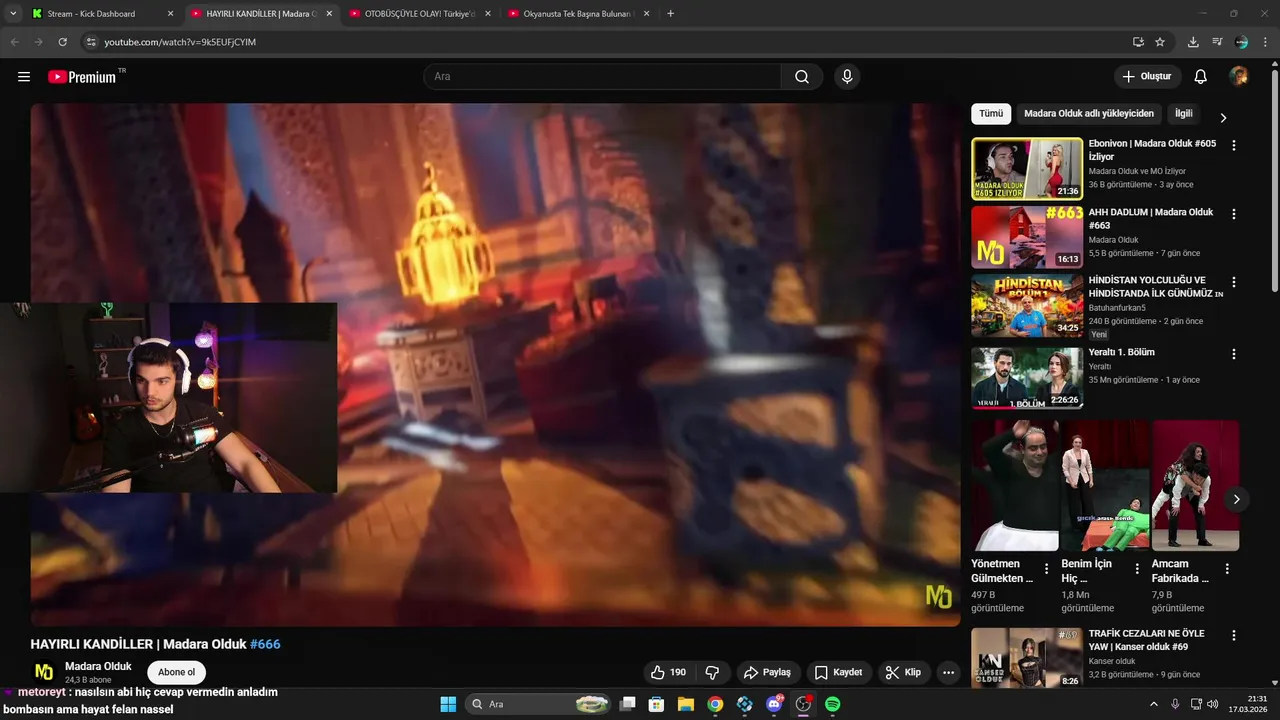Open the Madara Olduk channel avatar

point(44,672)
